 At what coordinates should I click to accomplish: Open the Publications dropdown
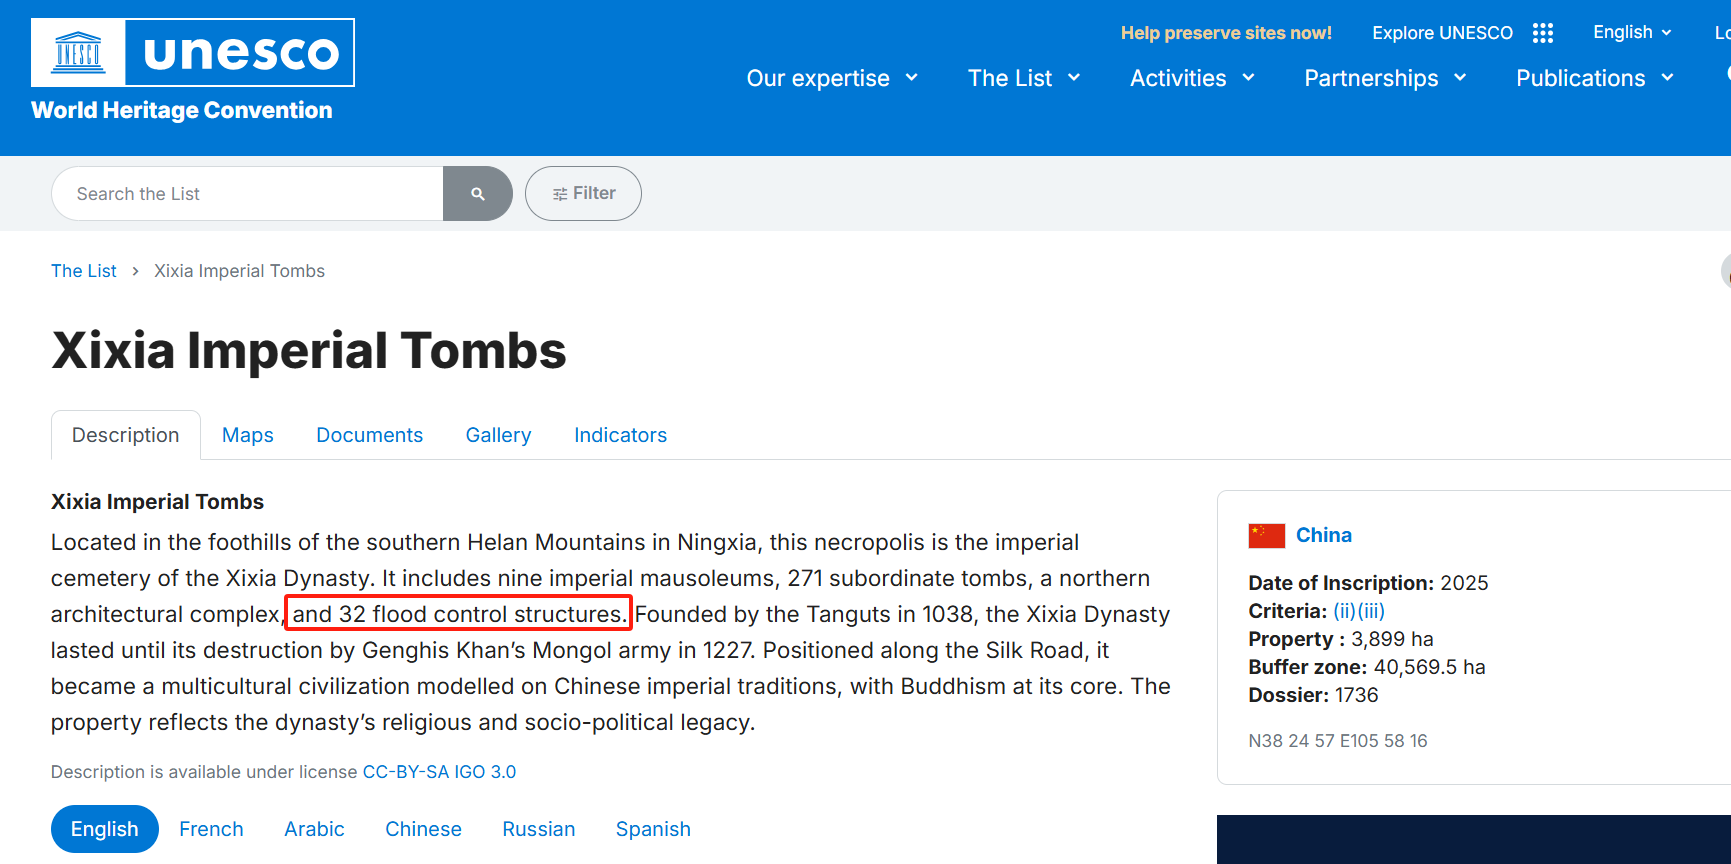1594,78
